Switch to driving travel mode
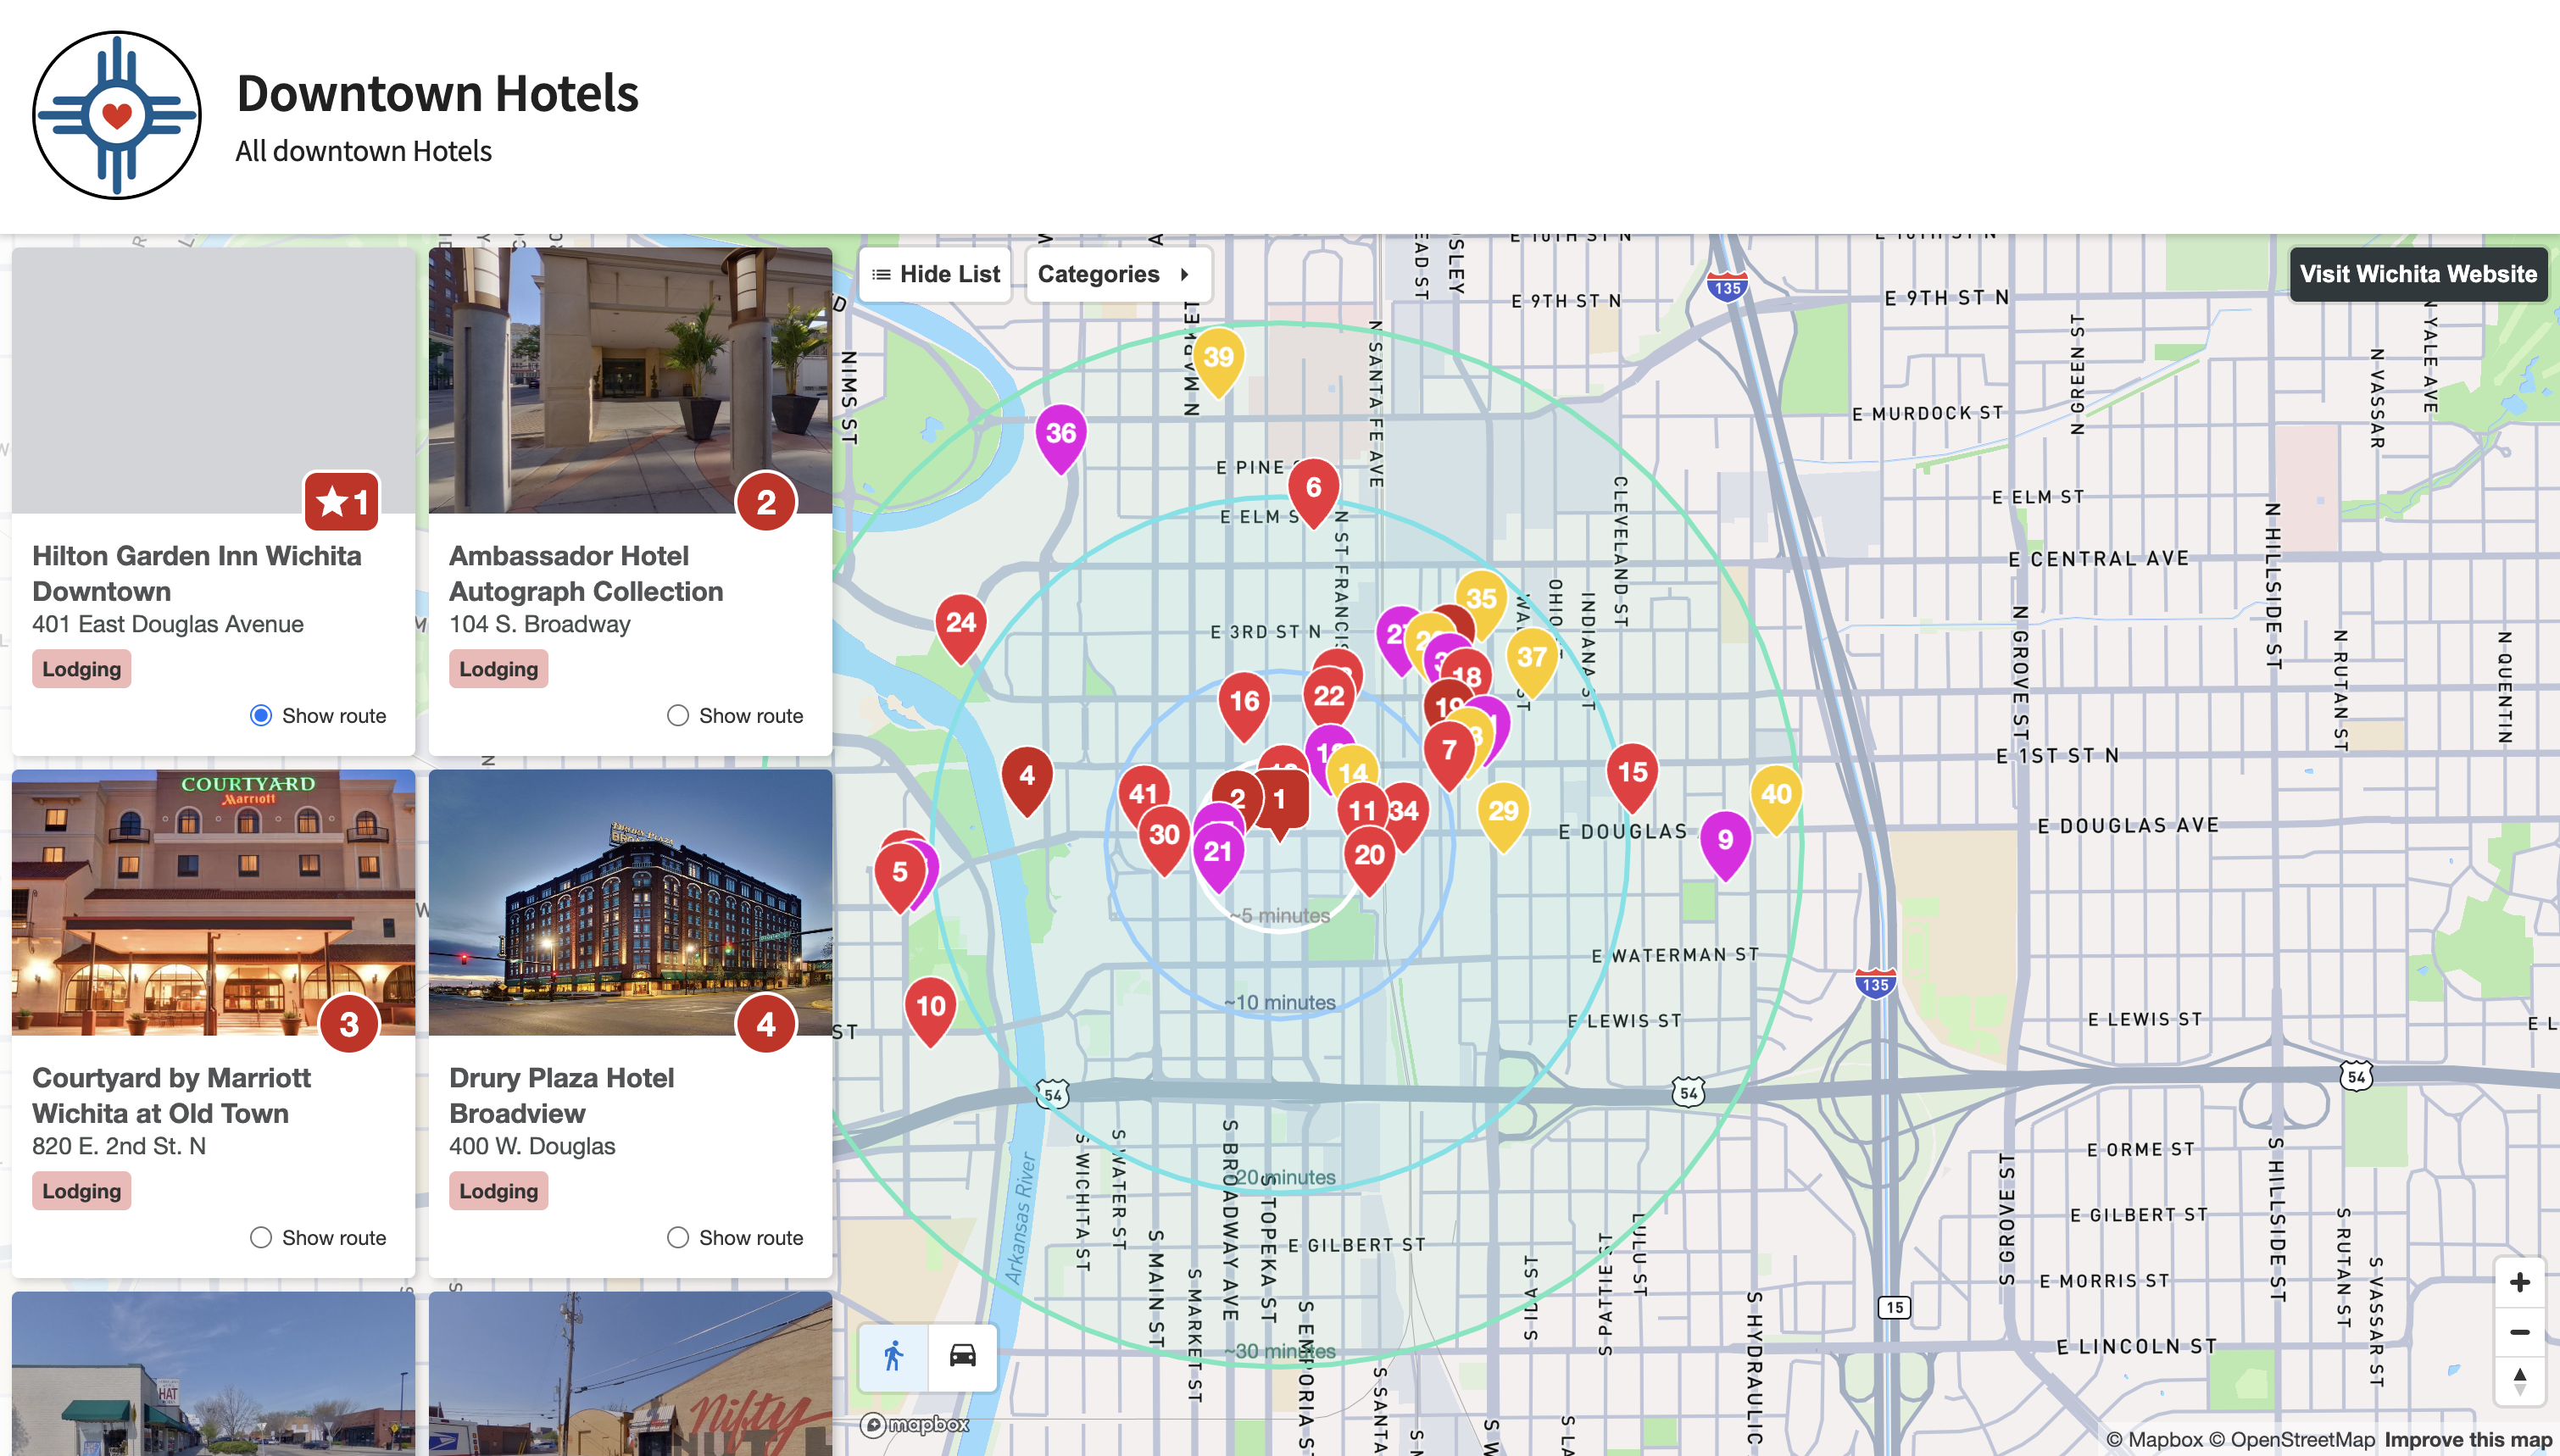Viewport: 2560px width, 1456px height. point(962,1356)
